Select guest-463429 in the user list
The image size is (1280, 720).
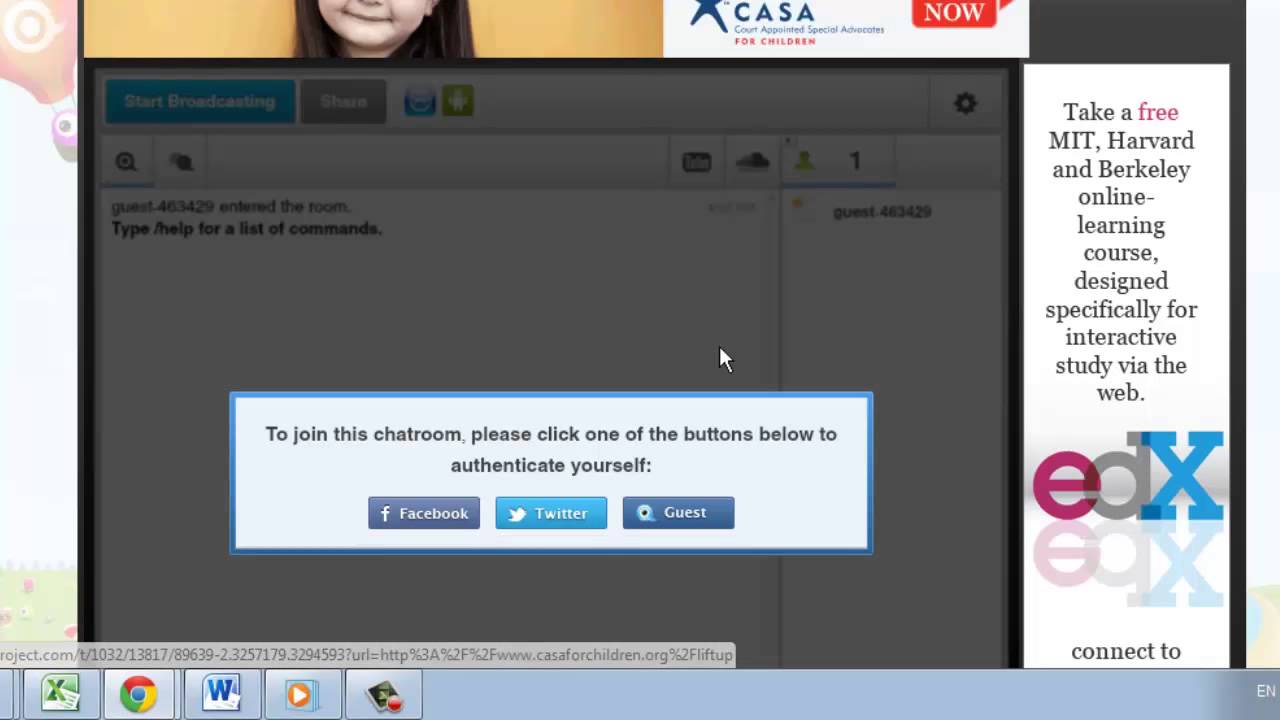coord(882,212)
